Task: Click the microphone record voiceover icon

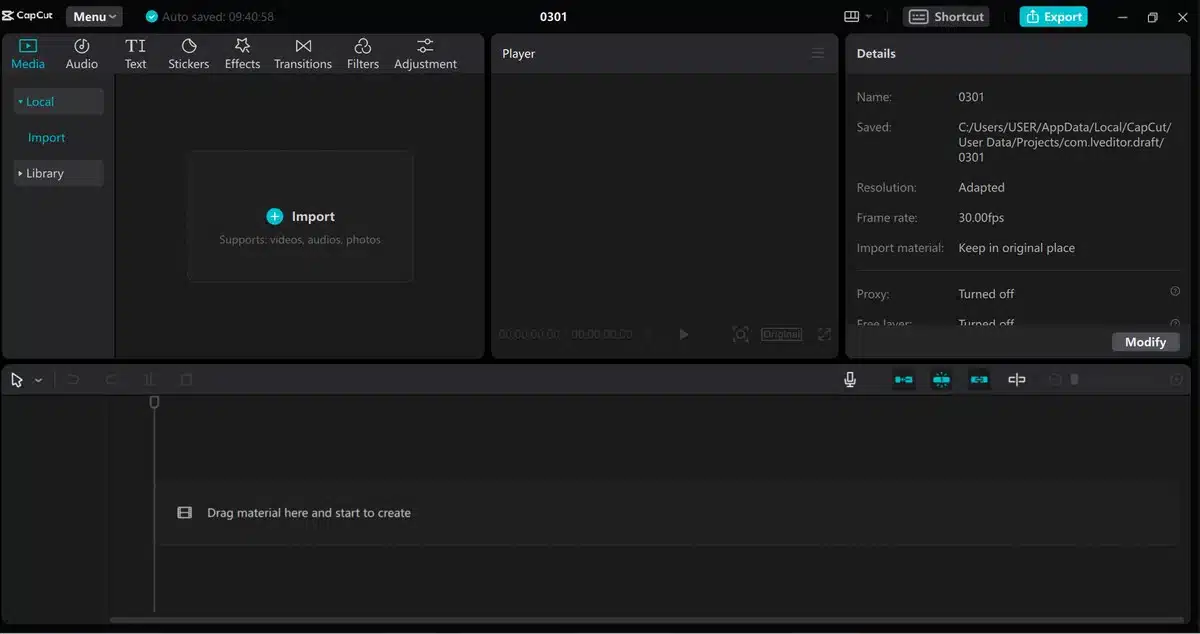Action: click(x=850, y=380)
